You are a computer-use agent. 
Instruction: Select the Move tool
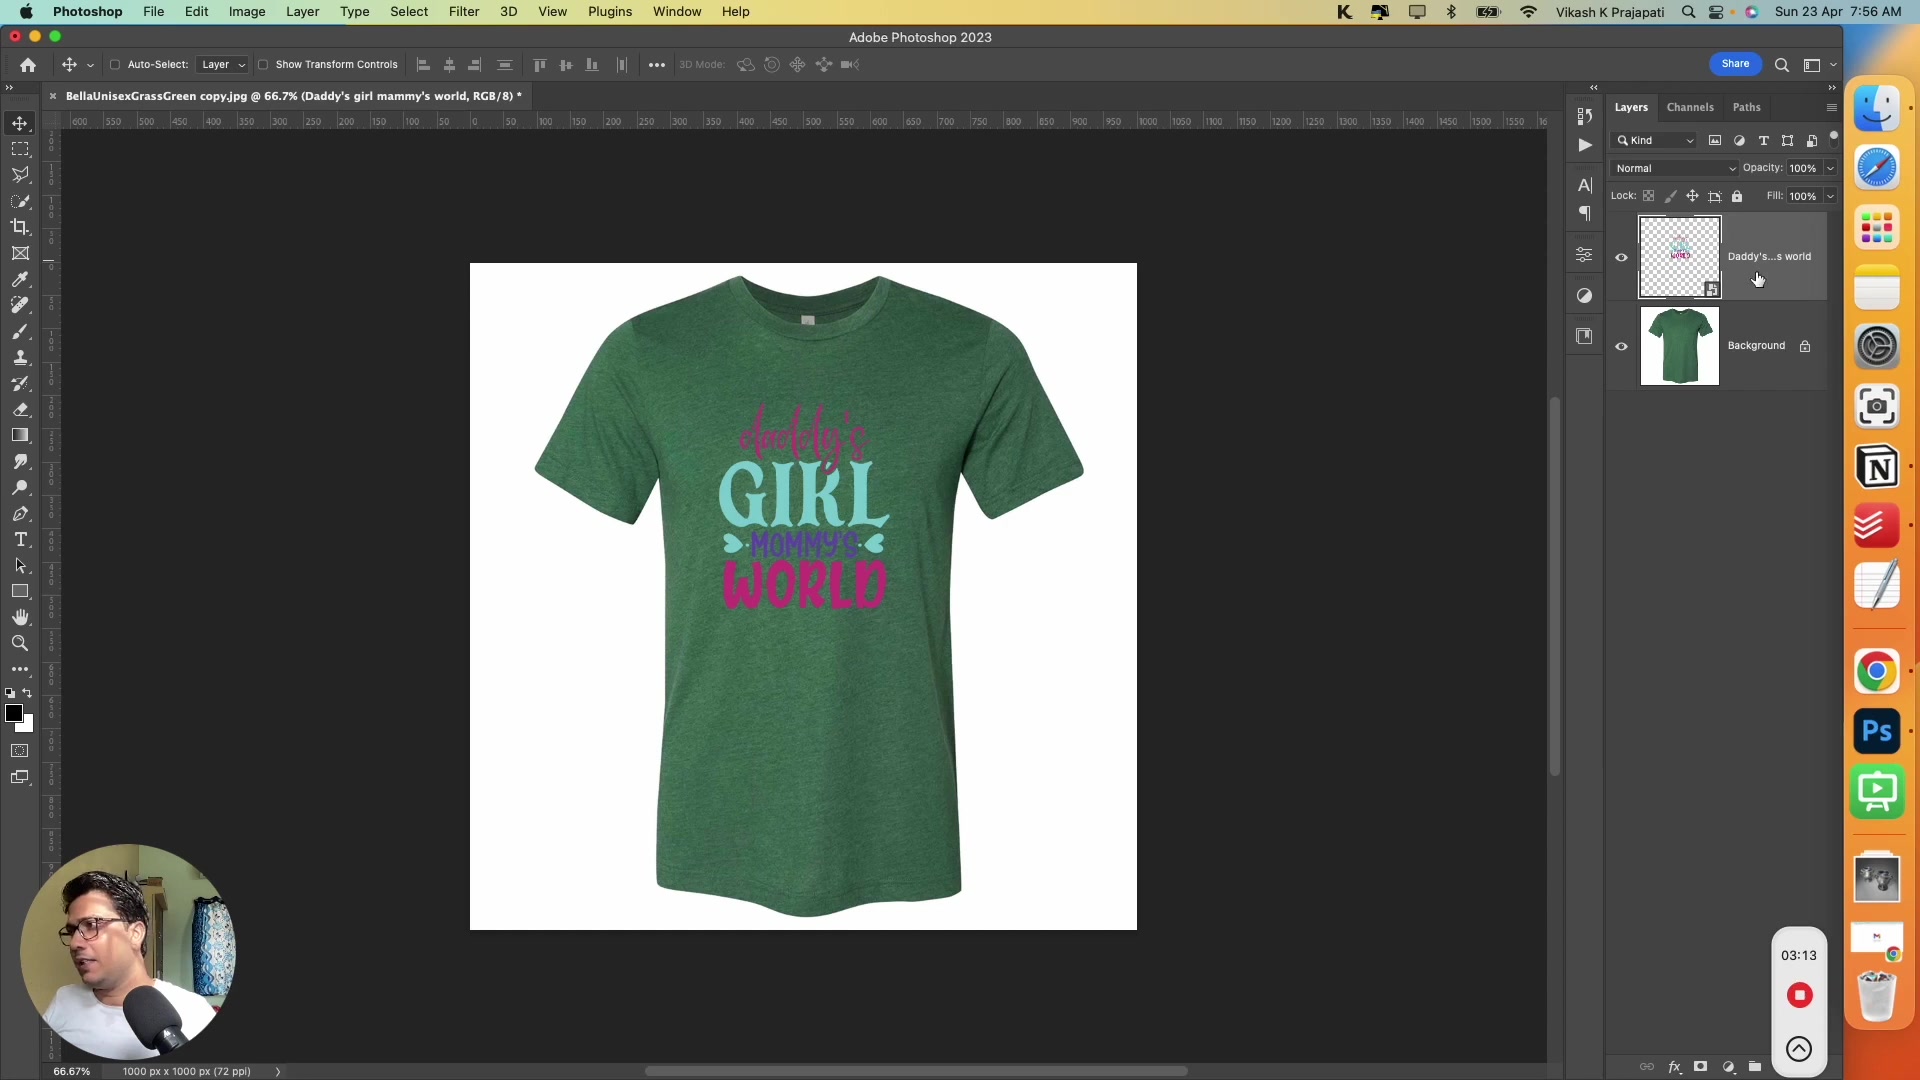(20, 123)
